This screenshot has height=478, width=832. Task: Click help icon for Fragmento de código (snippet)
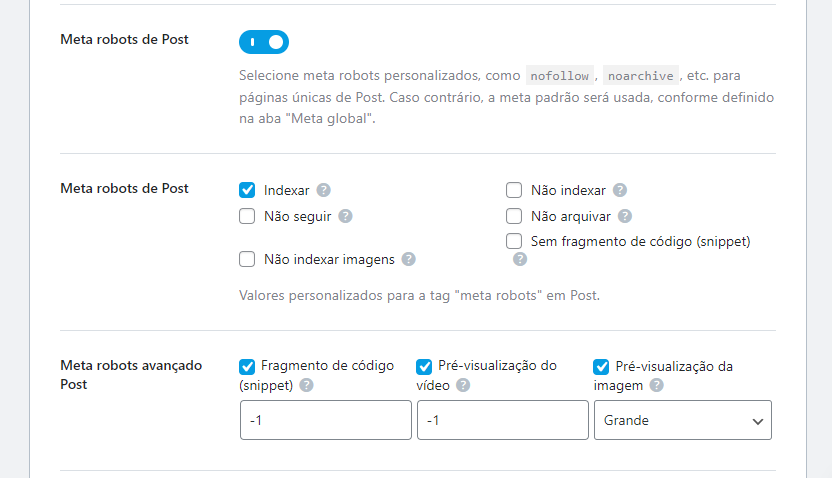click(x=306, y=385)
